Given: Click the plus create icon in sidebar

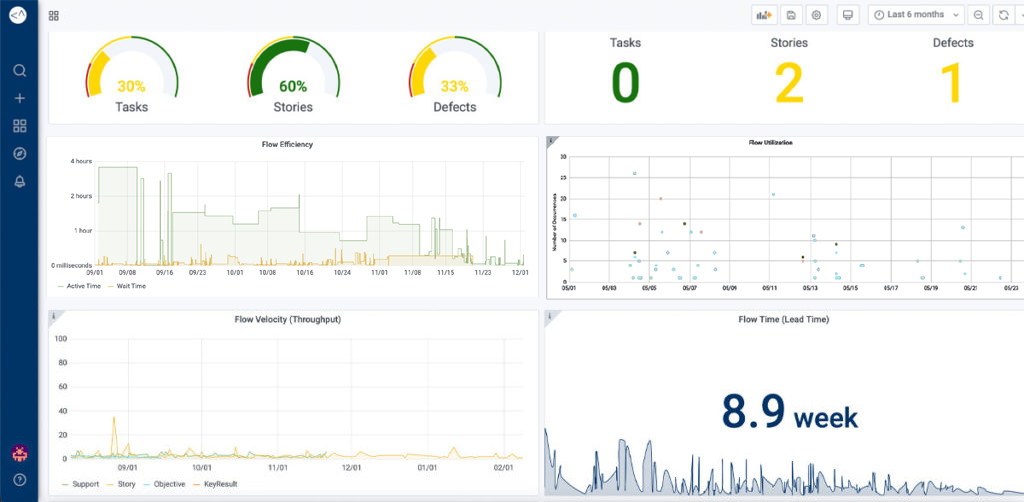Looking at the screenshot, I should pyautogui.click(x=20, y=99).
